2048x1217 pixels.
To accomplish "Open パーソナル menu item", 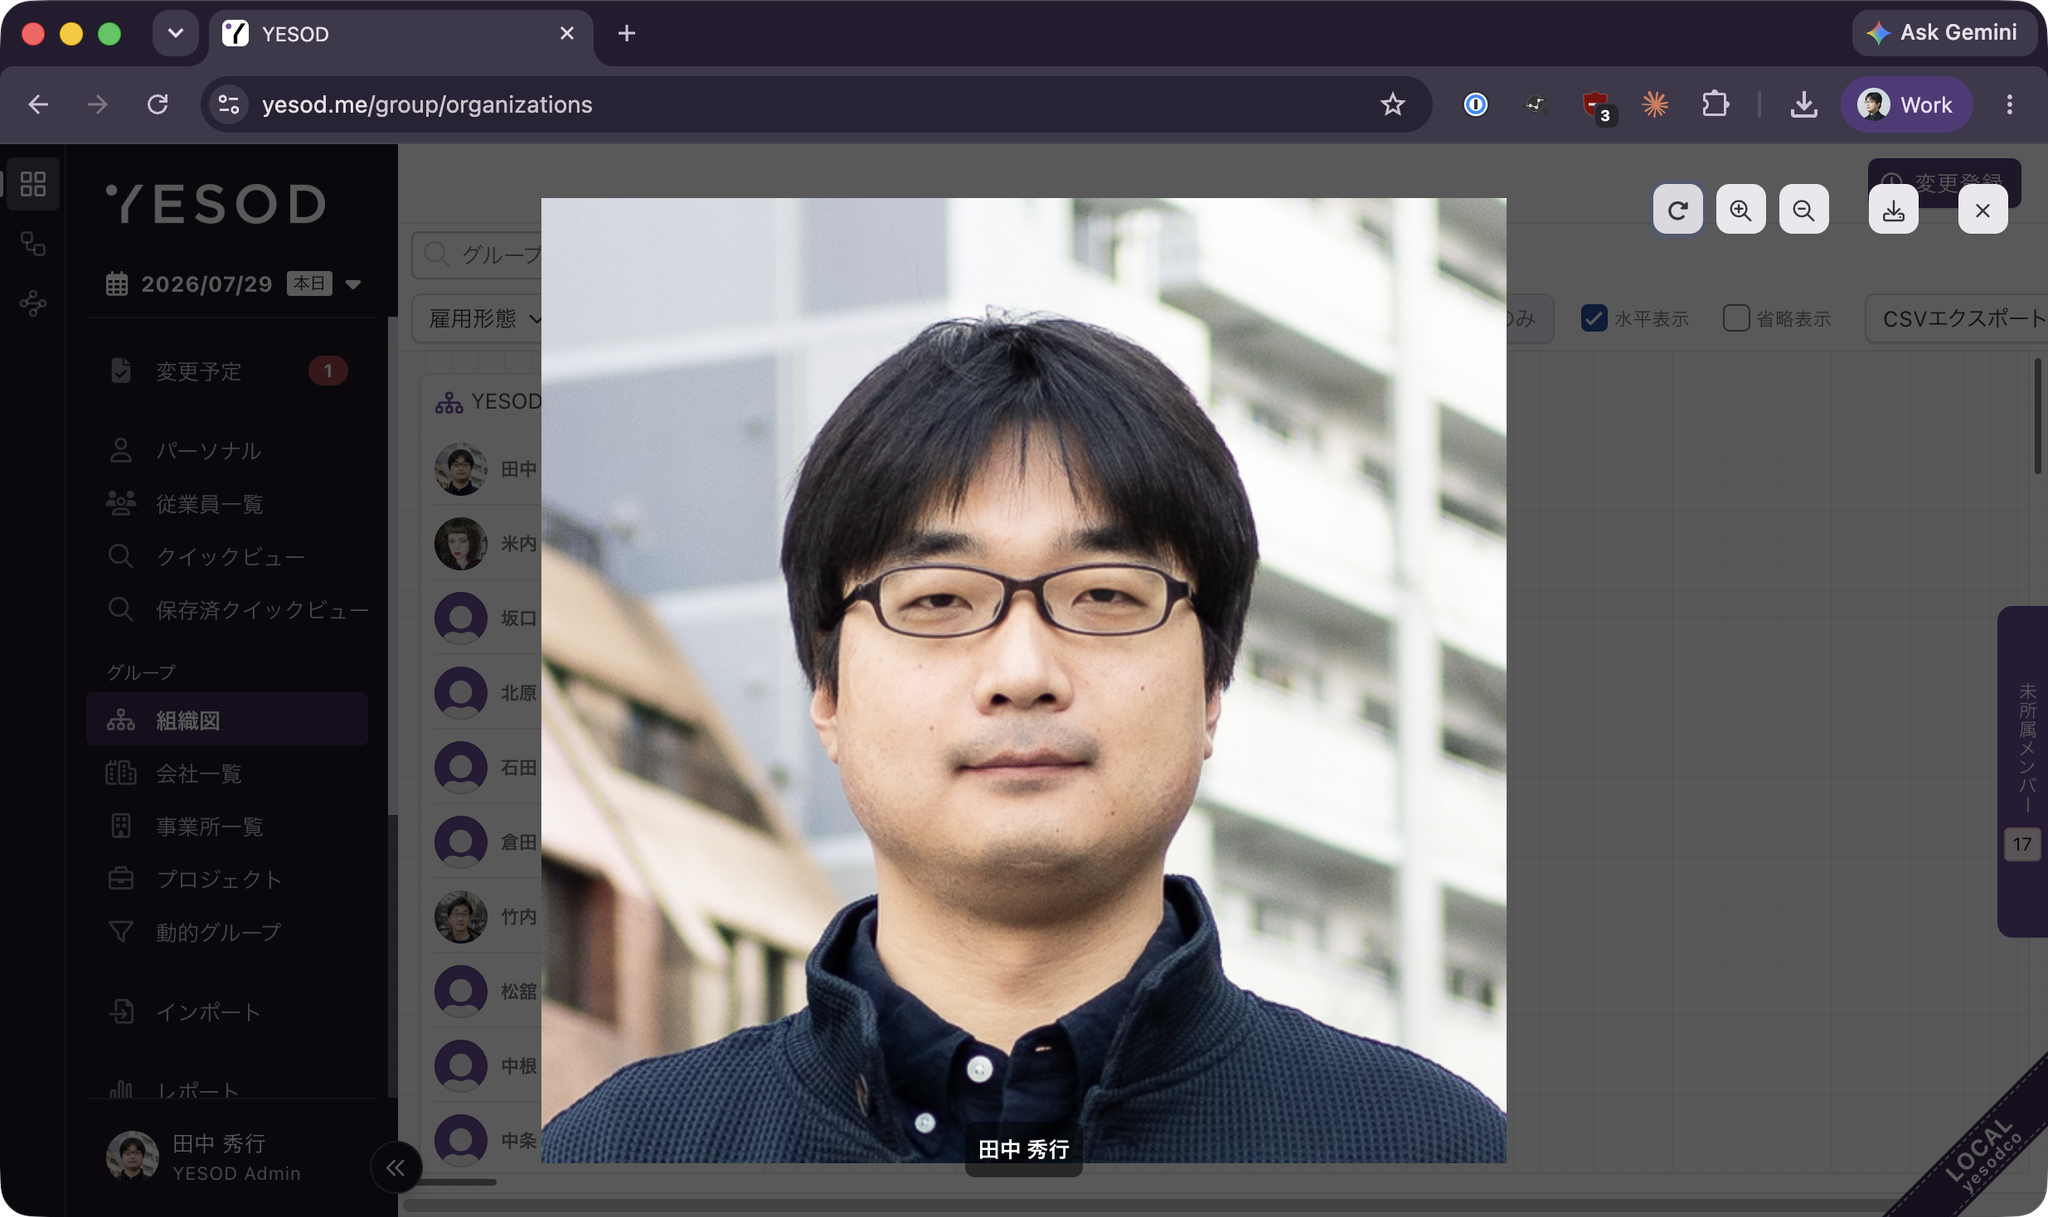I will point(227,451).
